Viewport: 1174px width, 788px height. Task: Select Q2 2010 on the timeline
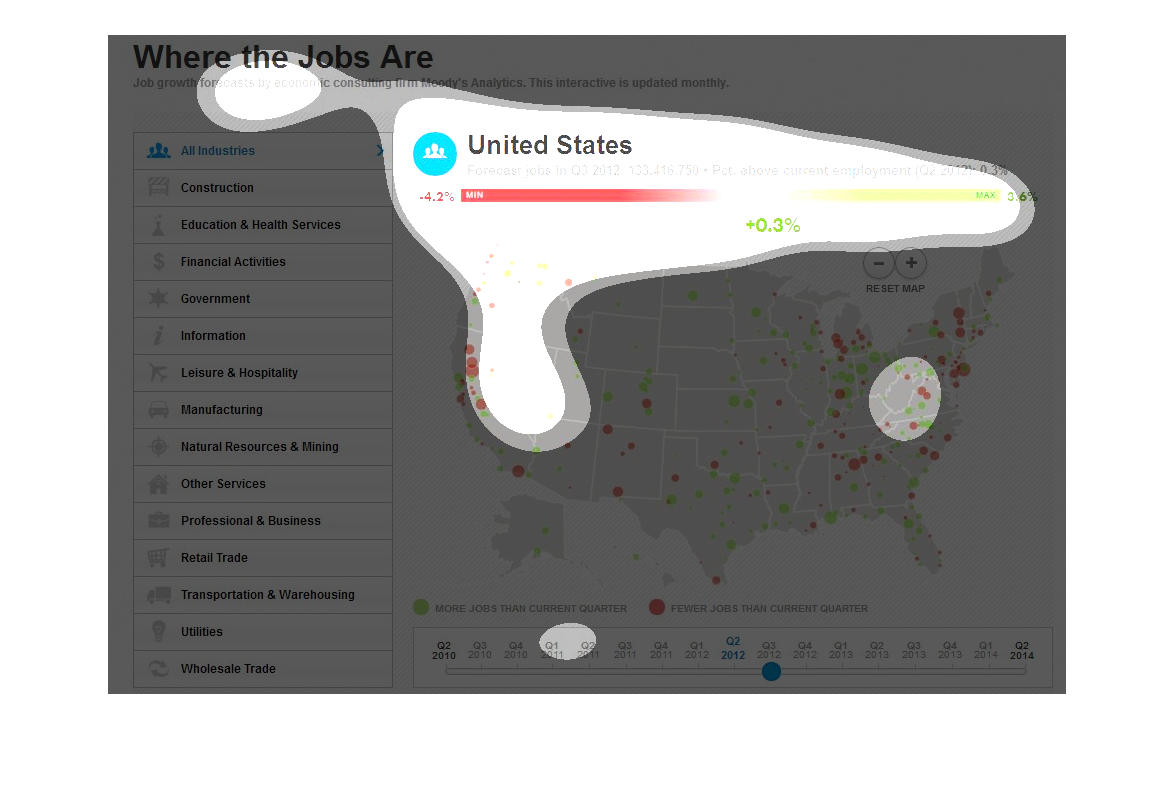click(444, 650)
